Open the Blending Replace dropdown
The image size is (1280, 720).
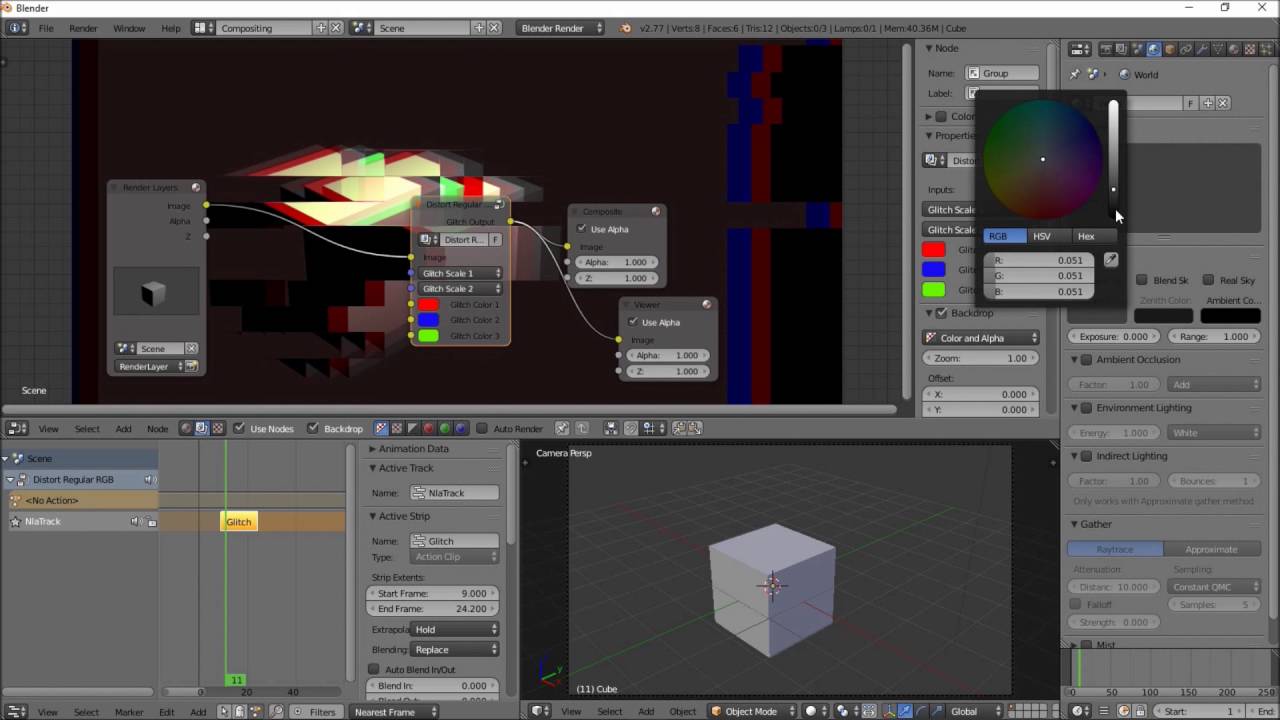pyautogui.click(x=455, y=649)
